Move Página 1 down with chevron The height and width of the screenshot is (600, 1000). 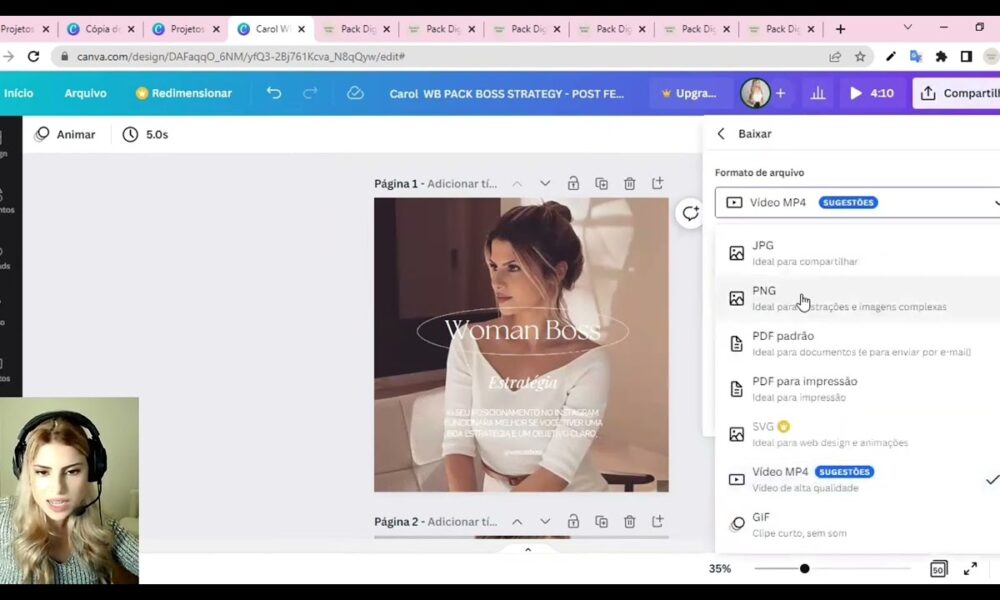(x=545, y=184)
